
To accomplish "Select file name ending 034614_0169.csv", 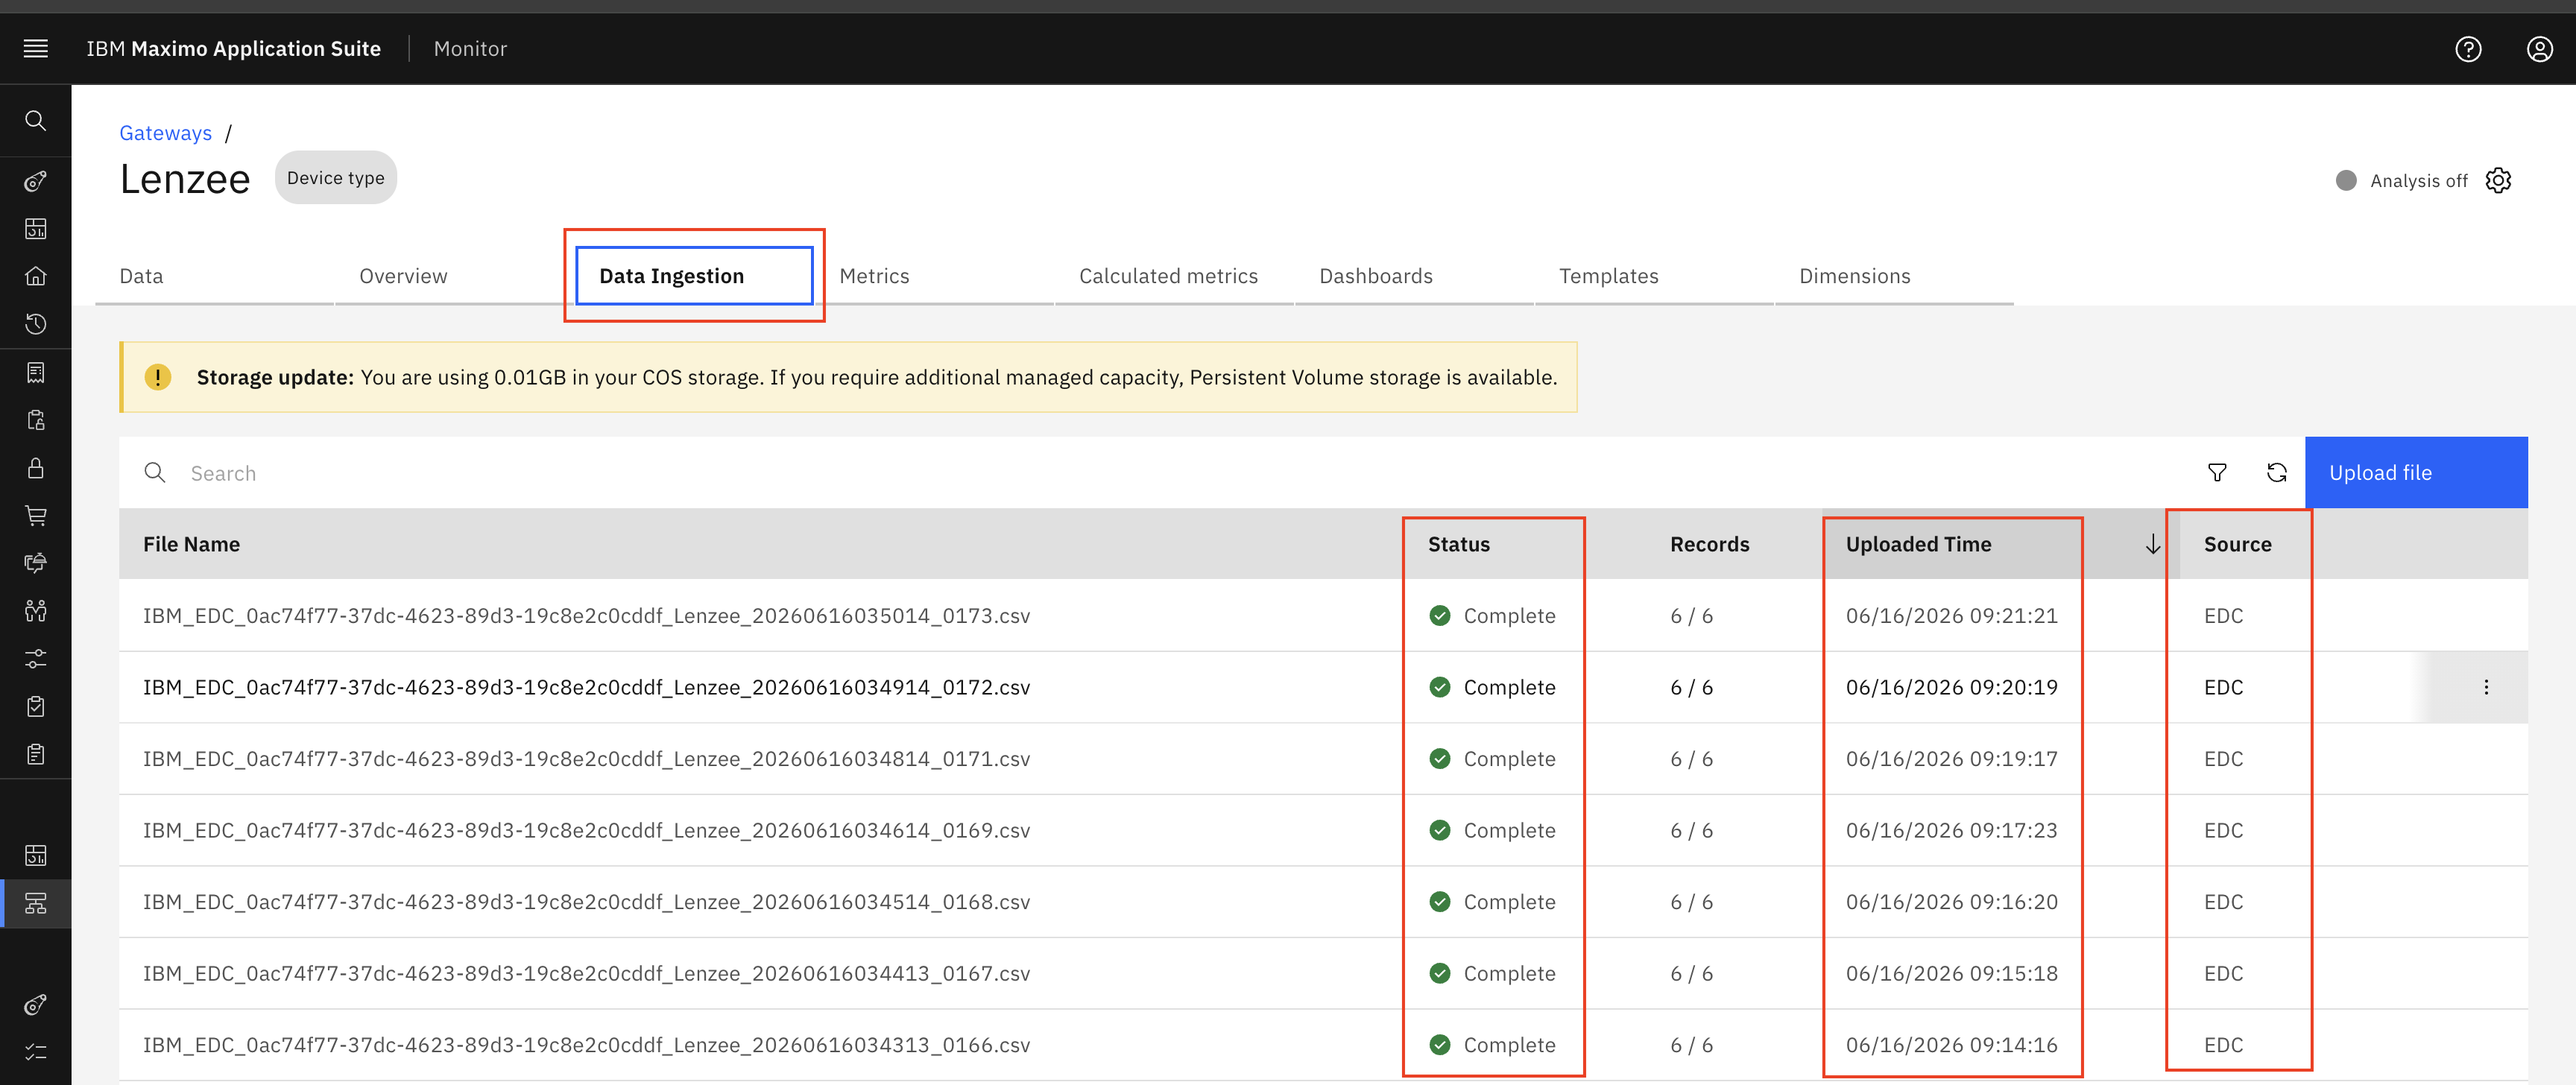I will coord(586,830).
